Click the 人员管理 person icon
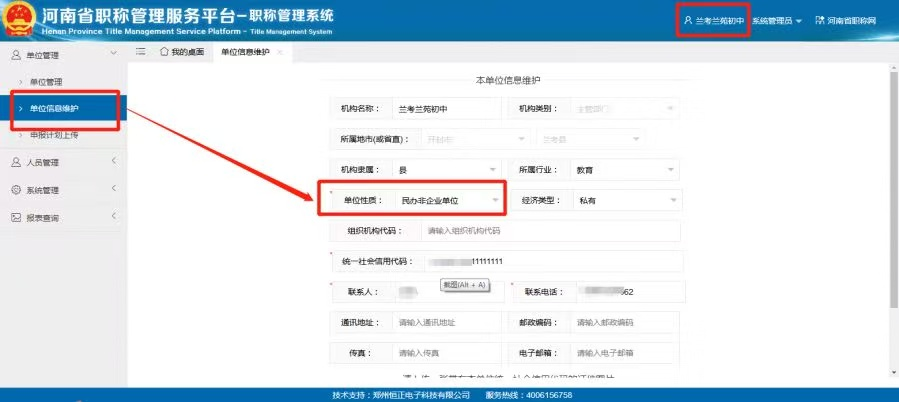The width and height of the screenshot is (899, 402). pyautogui.click(x=16, y=162)
